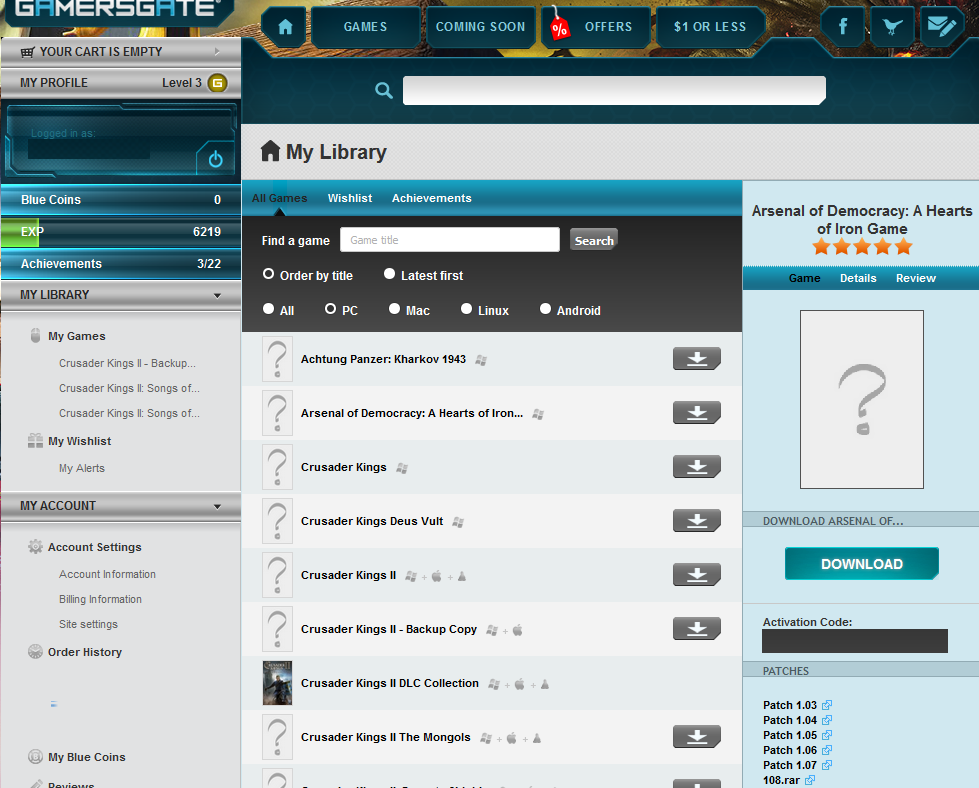This screenshot has width=979, height=788.
Task: Click download icon for Crusader Kings Deus Vult
Action: point(696,521)
